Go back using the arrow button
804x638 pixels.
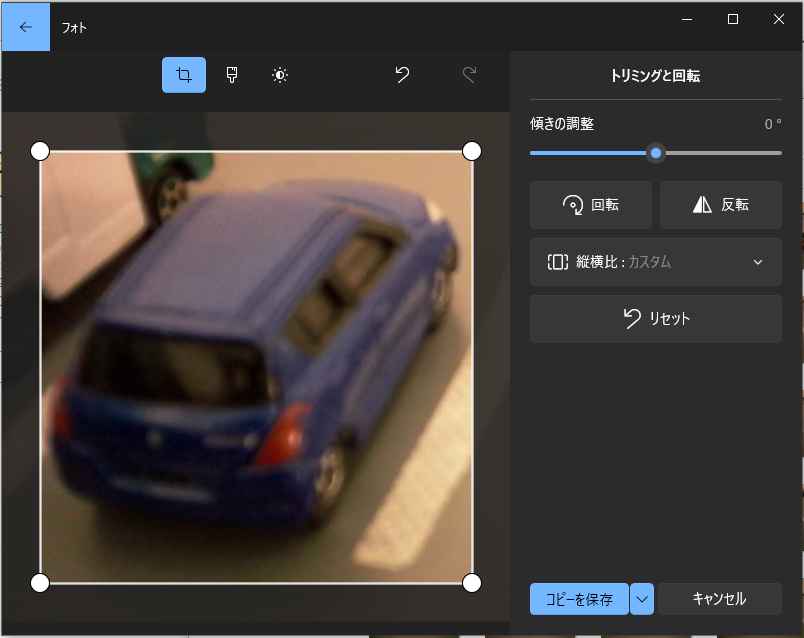coord(26,27)
